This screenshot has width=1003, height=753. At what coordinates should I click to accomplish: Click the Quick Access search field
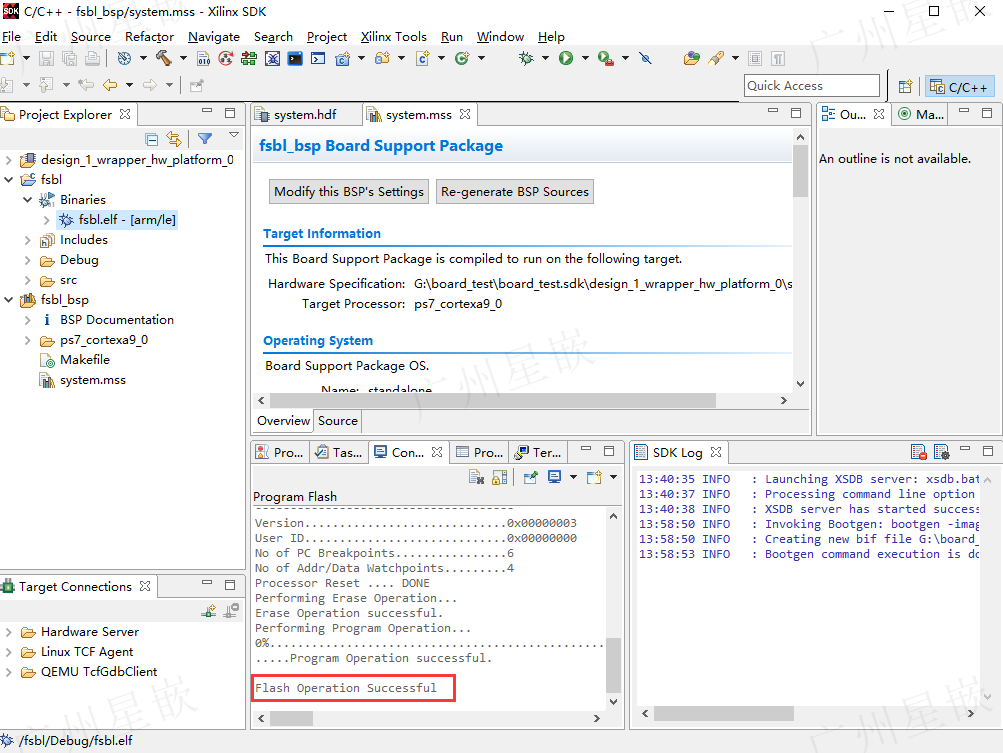[812, 86]
